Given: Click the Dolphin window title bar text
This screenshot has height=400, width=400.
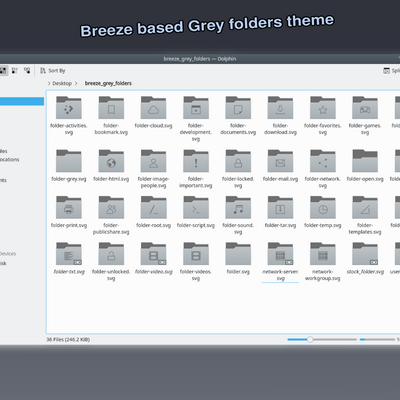Looking at the screenshot, I should (x=200, y=59).
